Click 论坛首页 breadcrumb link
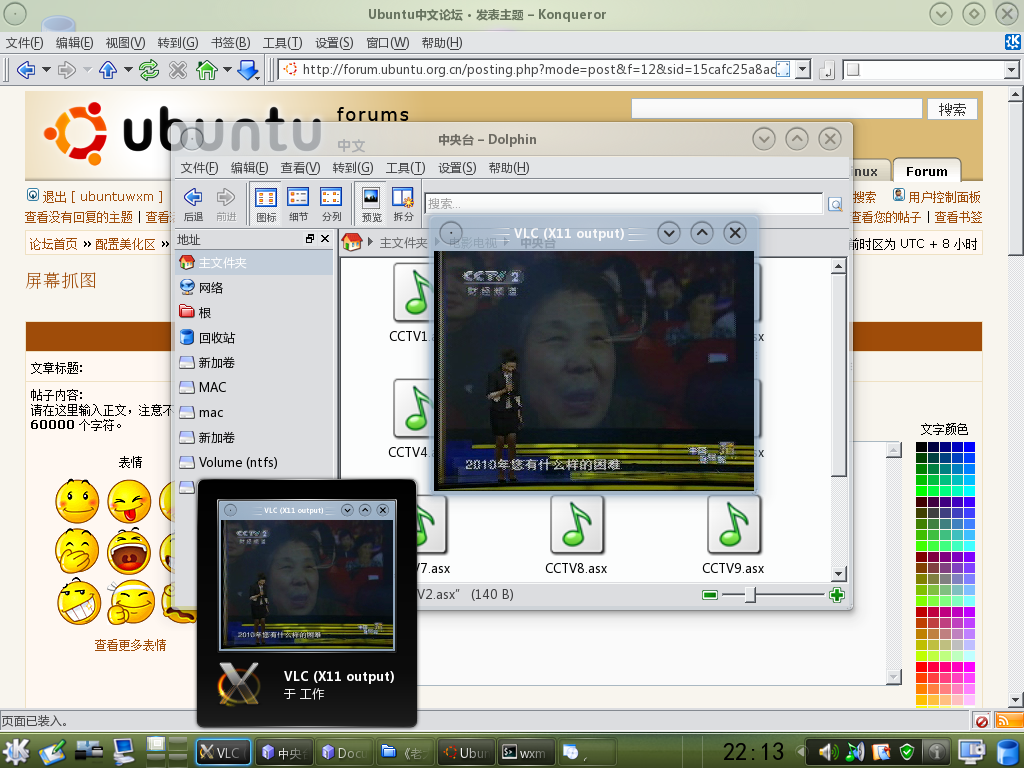Viewport: 1024px width, 768px height. [53, 244]
